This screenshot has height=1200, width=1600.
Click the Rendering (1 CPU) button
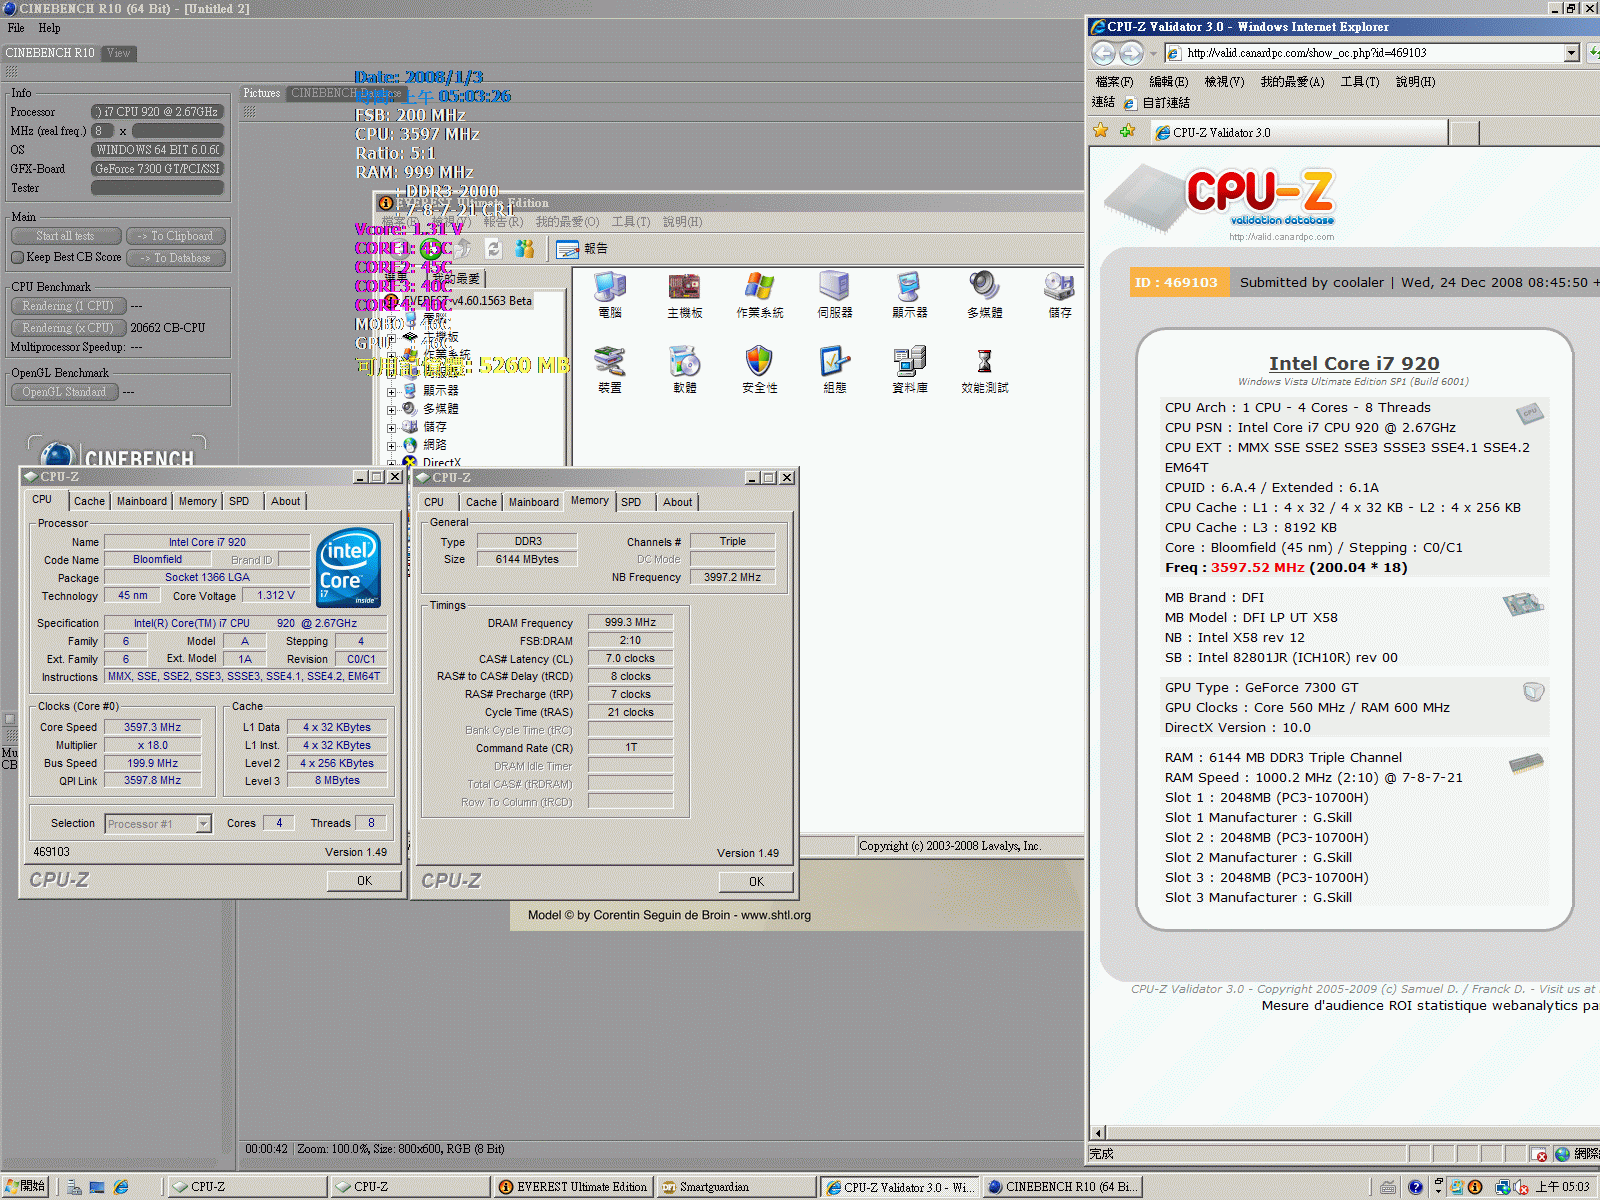click(x=68, y=306)
